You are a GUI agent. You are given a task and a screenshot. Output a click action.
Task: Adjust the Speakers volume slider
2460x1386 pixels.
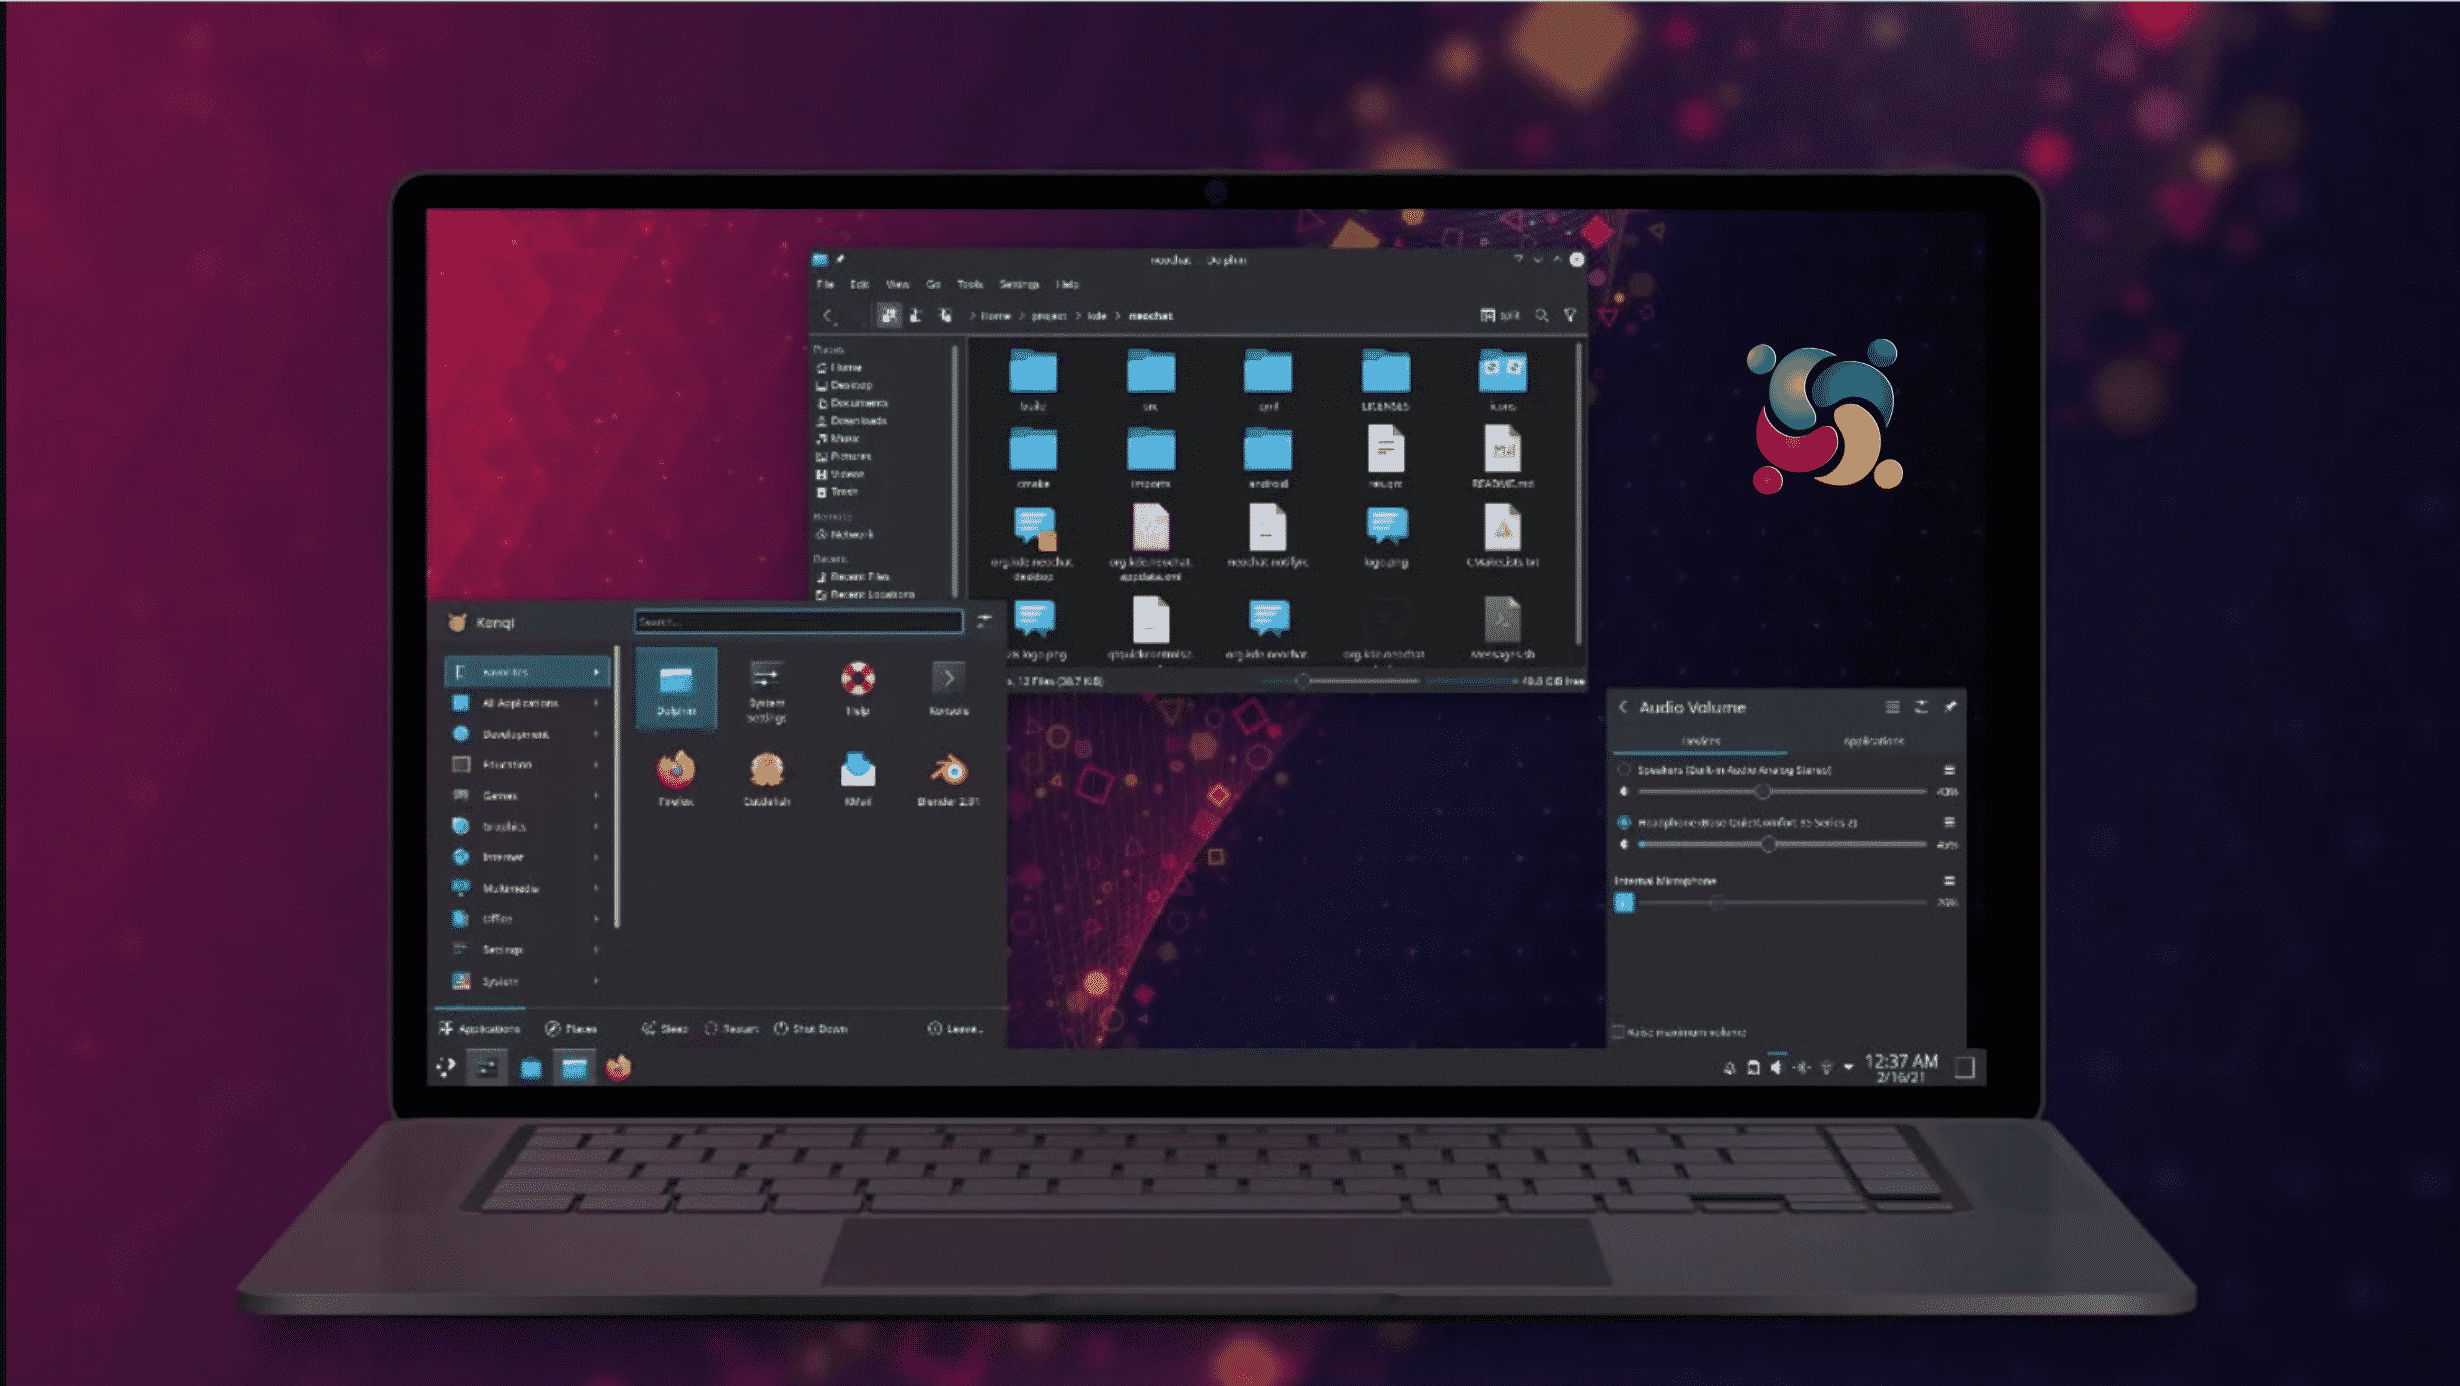tap(1782, 792)
